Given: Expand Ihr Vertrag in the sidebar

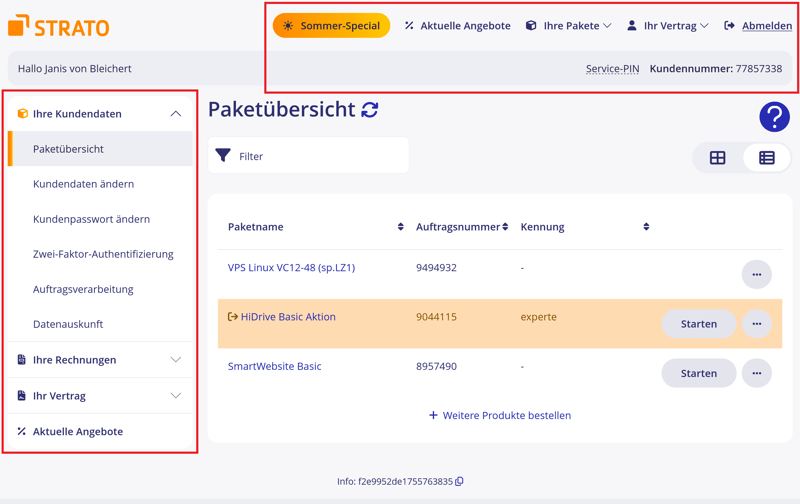Looking at the screenshot, I should click(175, 396).
